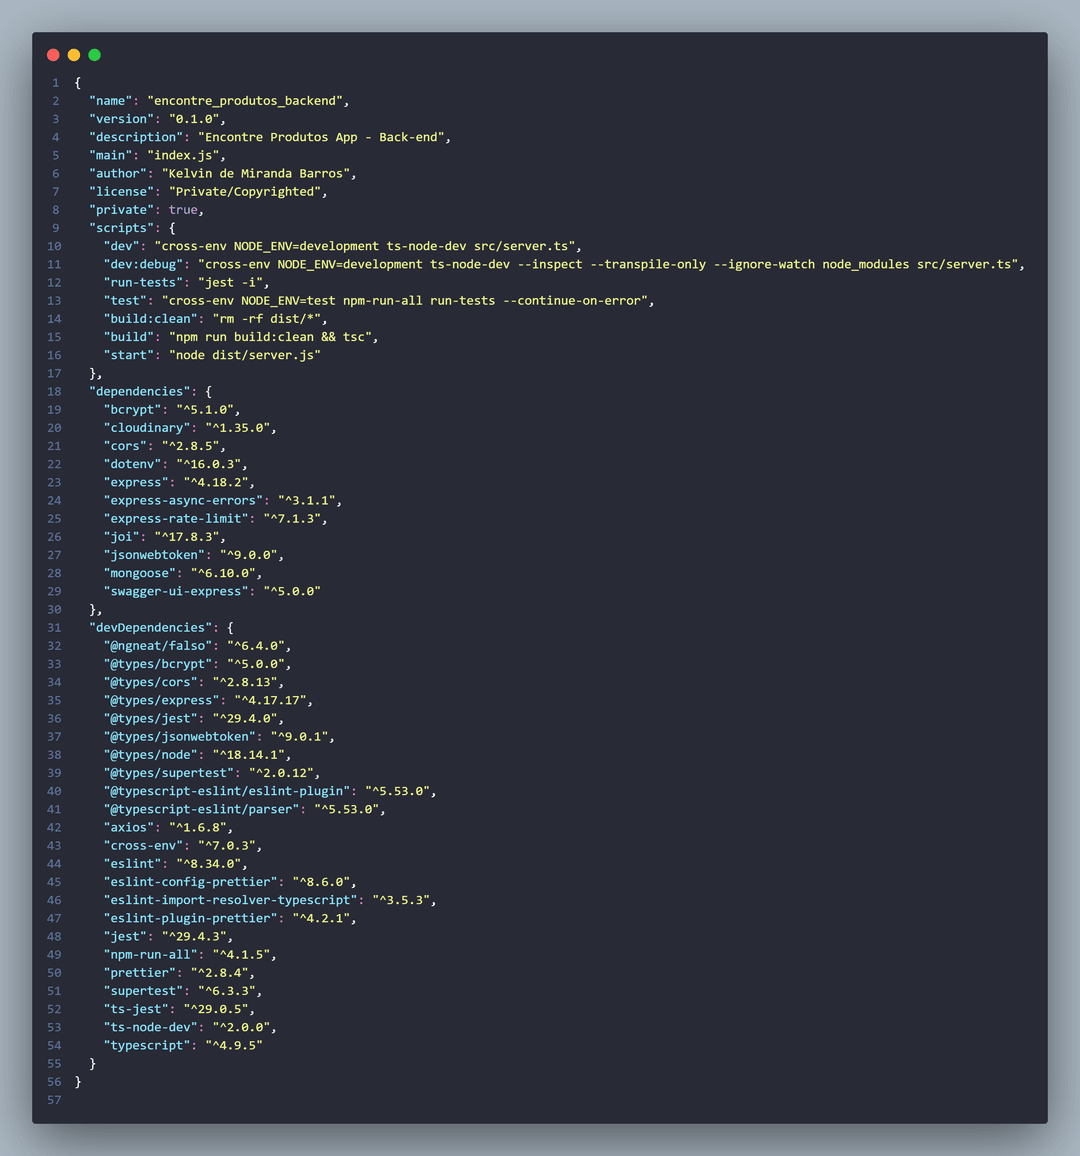Image resolution: width=1080 pixels, height=1156 pixels.
Task: Click the "express-rate-limit" key
Action: tap(176, 519)
